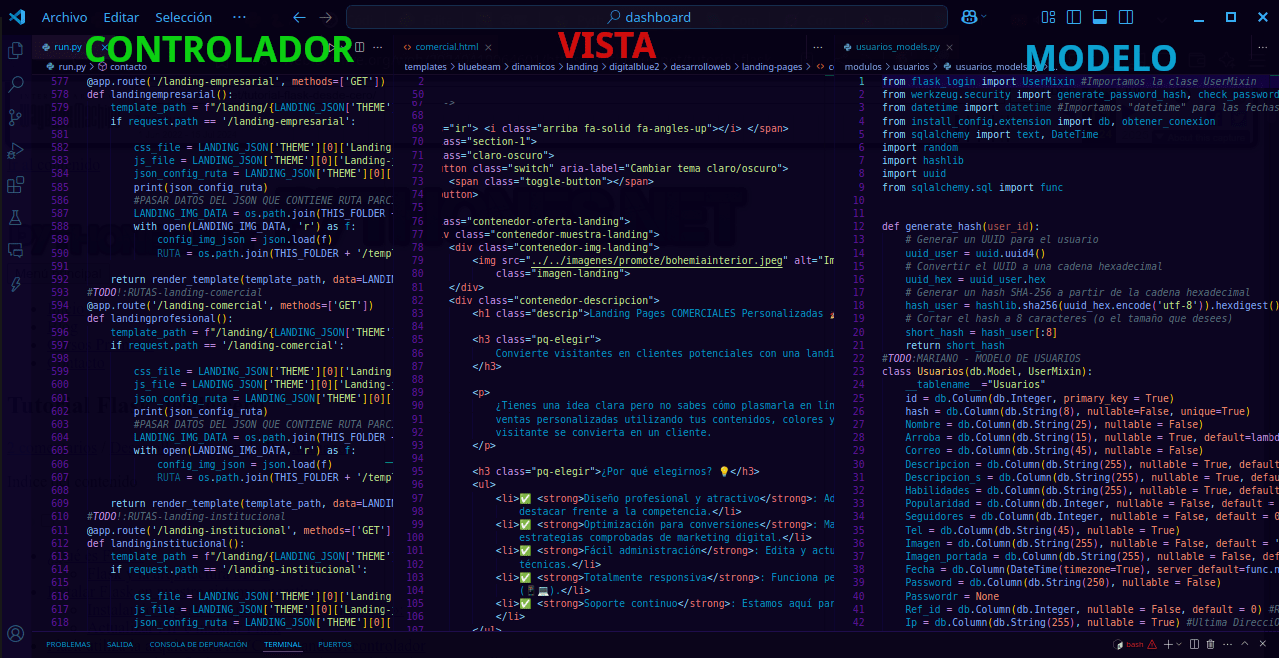Click the Accounts icon at bottom left
Screen dimensions: 1279x658
pyautogui.click(x=14, y=633)
